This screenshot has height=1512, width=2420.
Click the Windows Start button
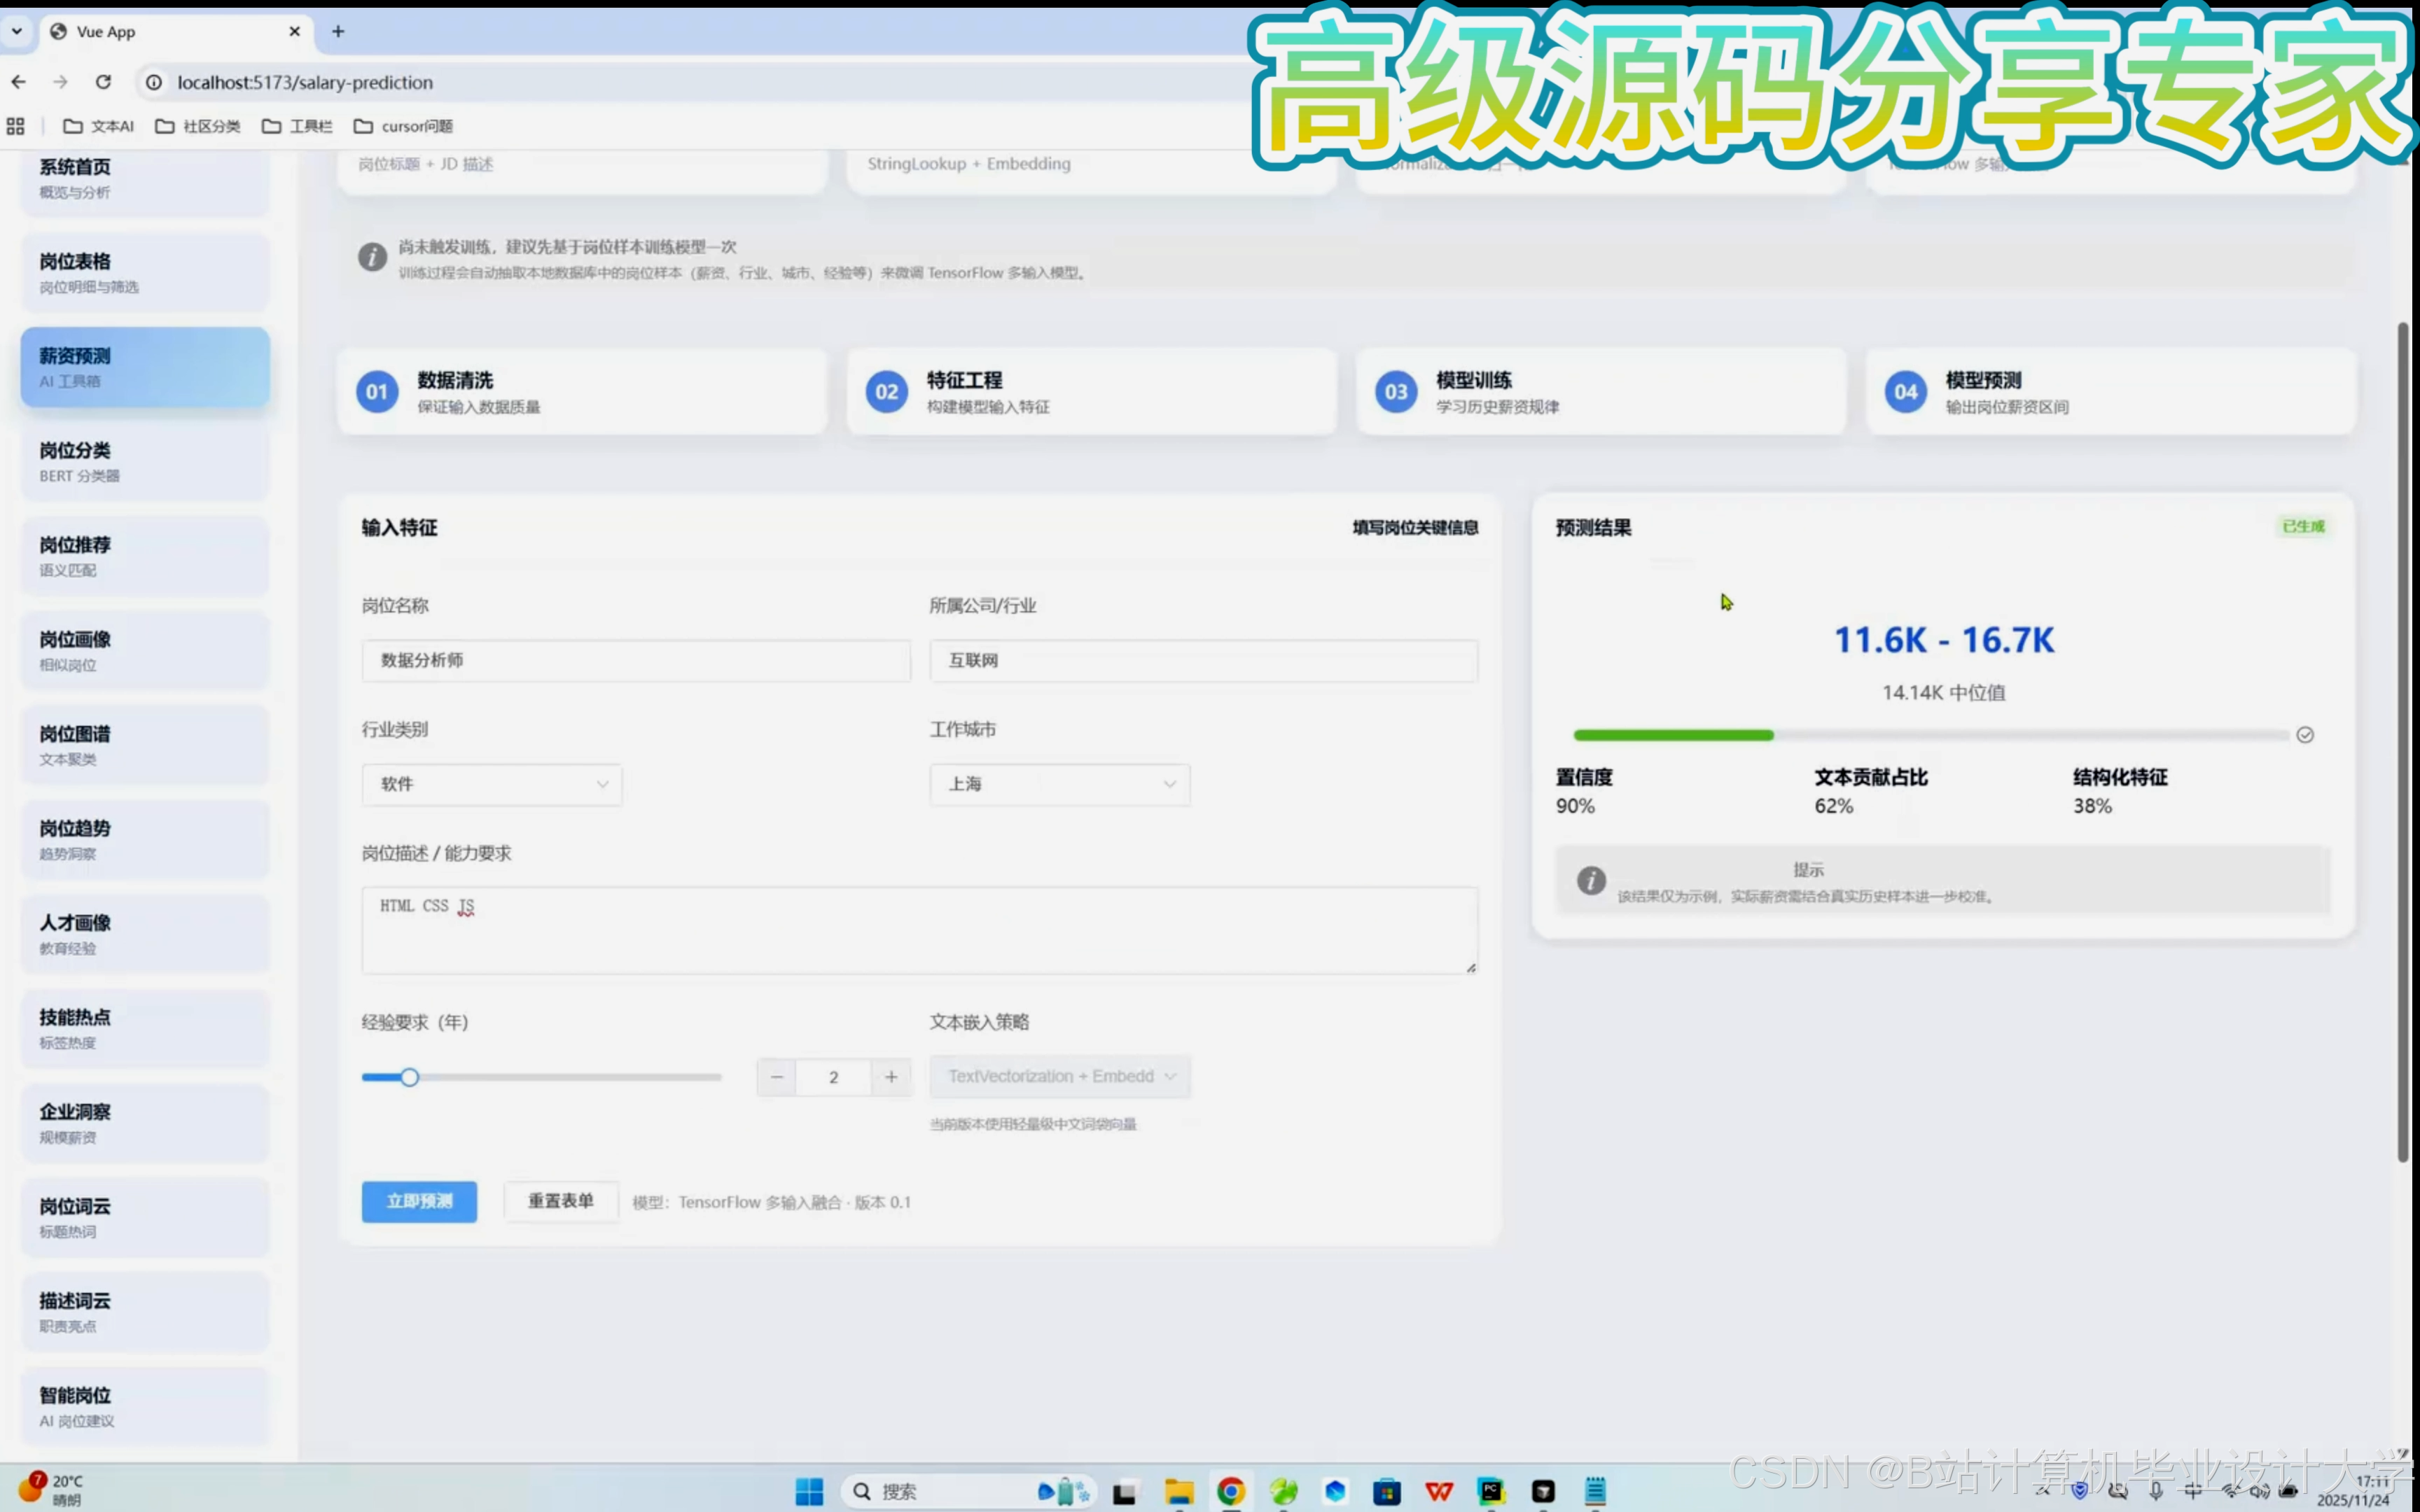(x=809, y=1491)
